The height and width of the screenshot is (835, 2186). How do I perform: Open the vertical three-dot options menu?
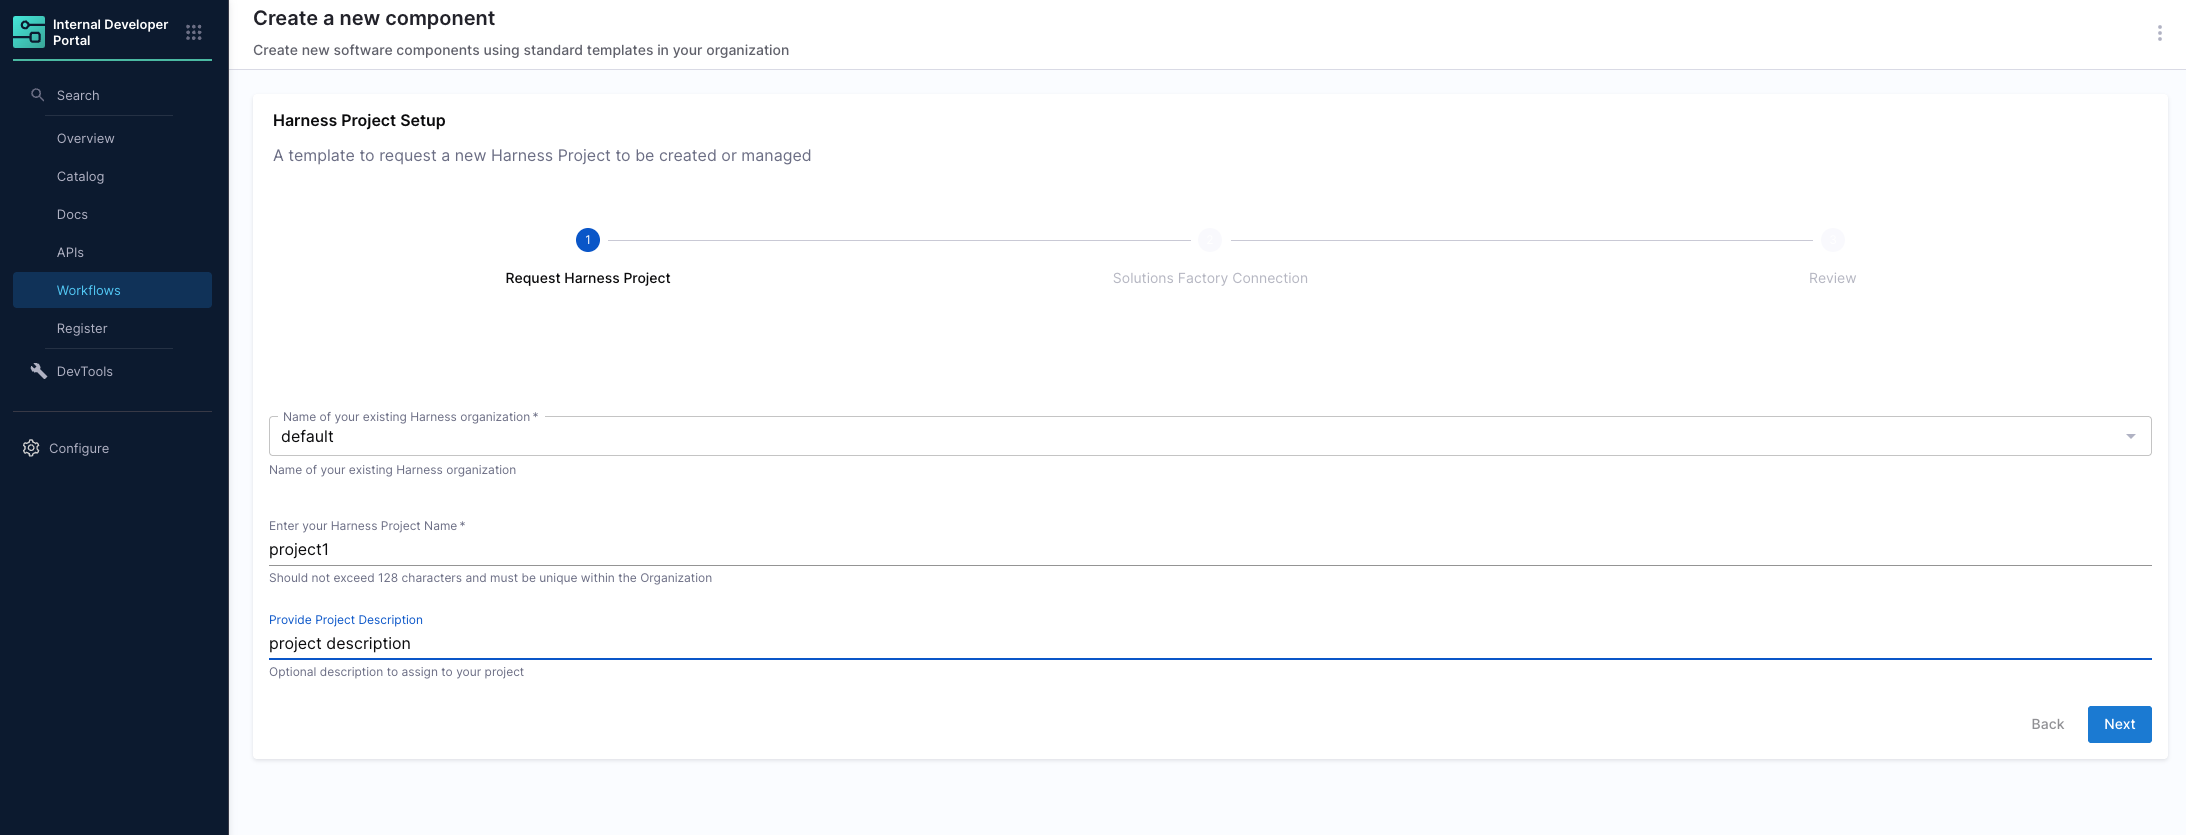click(x=2159, y=33)
